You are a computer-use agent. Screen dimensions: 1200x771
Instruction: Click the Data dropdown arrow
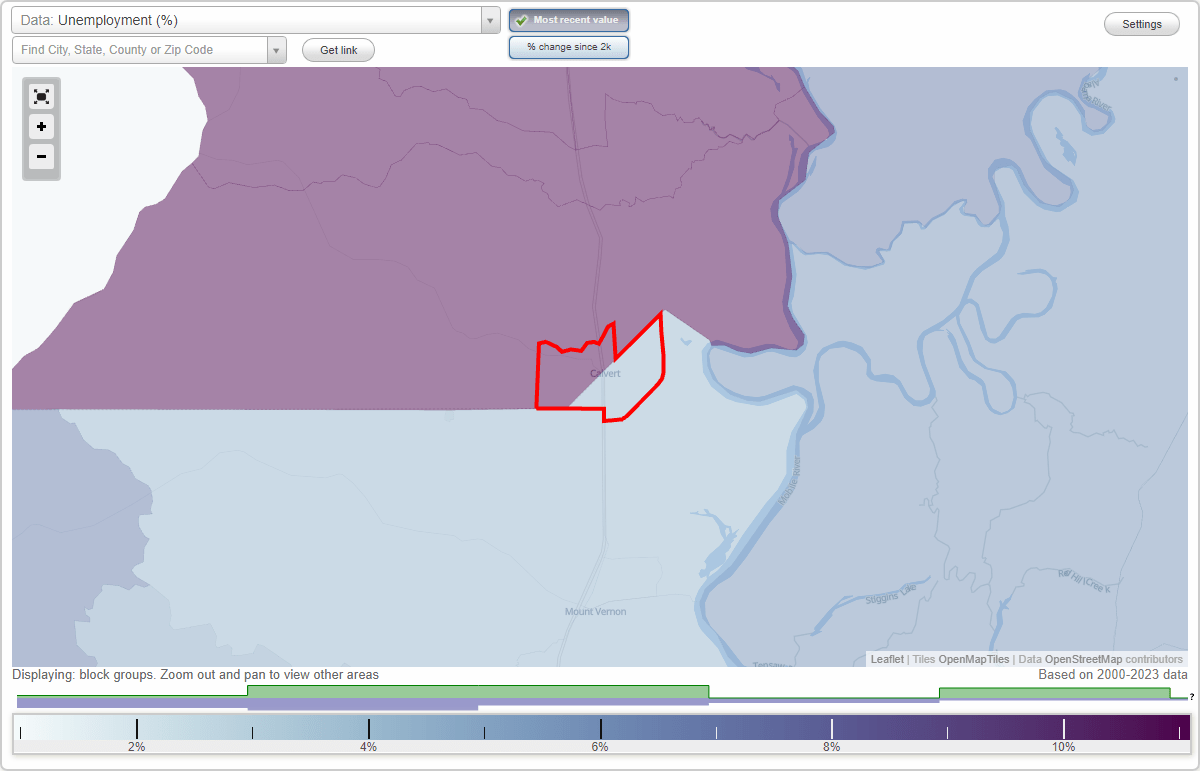point(489,19)
